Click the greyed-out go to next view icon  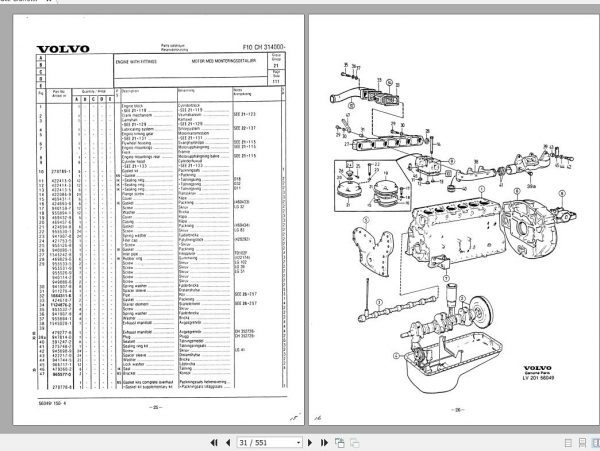tap(355, 443)
